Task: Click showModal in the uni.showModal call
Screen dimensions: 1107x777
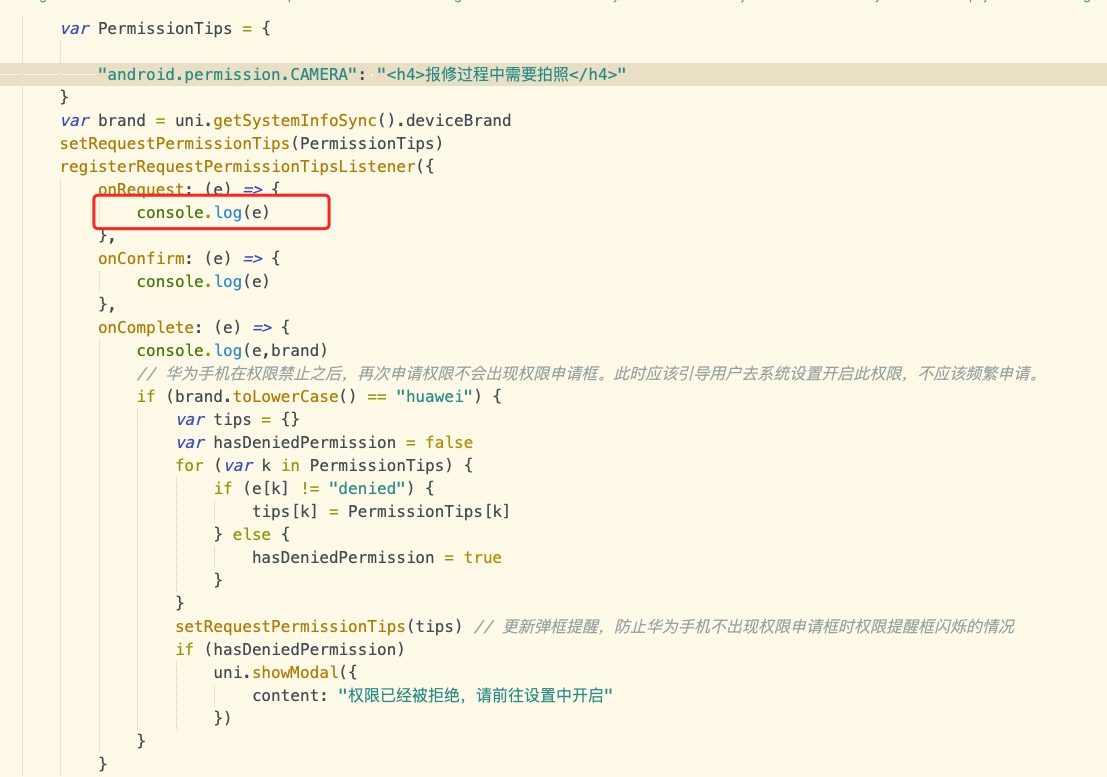Action: pos(295,672)
